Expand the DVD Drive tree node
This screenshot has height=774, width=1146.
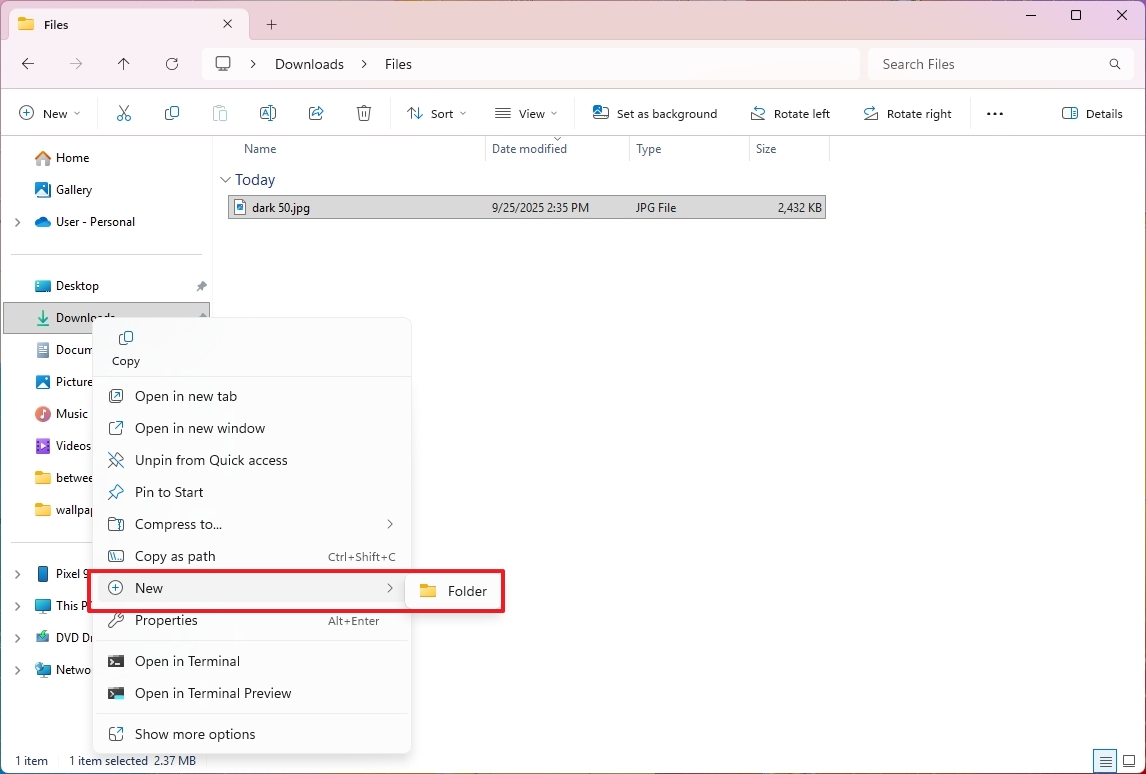point(18,638)
